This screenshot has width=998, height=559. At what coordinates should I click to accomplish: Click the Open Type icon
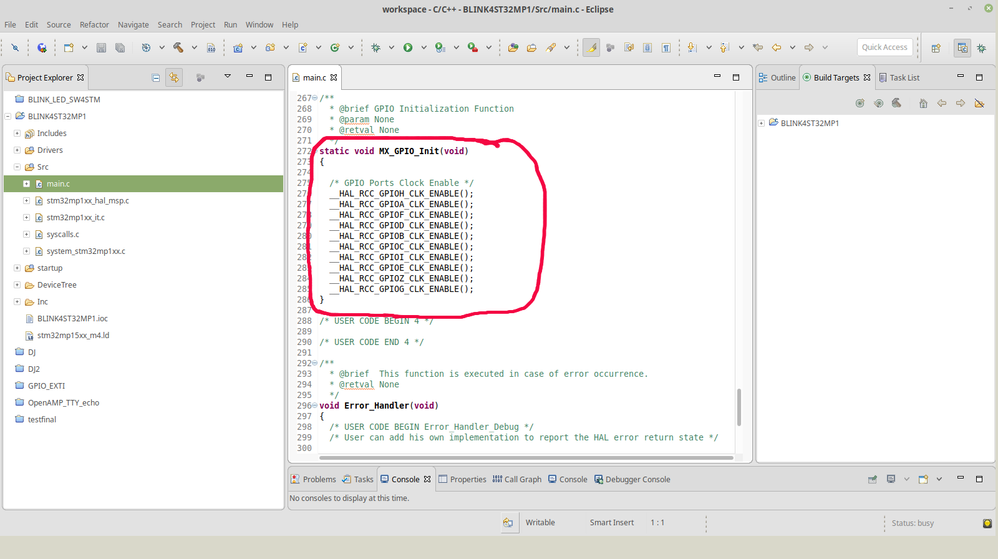coord(513,47)
